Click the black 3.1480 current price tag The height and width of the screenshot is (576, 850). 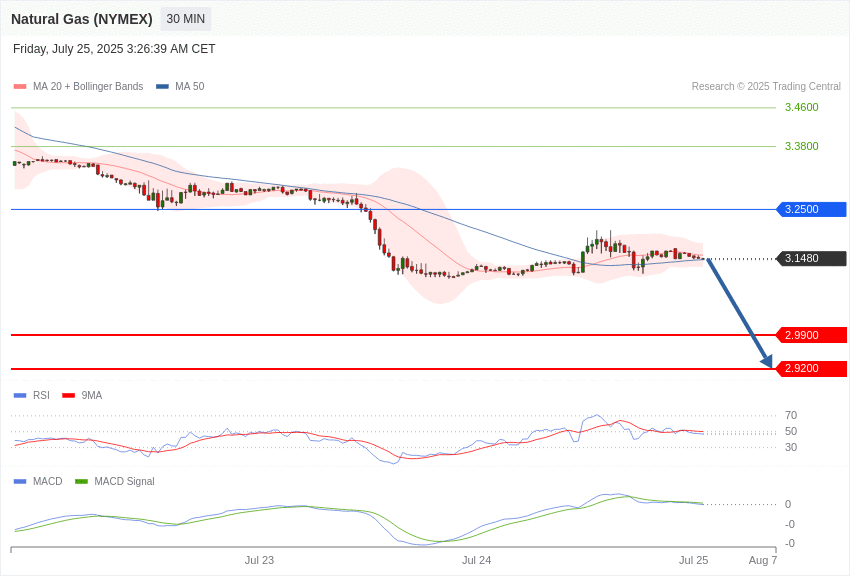click(x=811, y=258)
